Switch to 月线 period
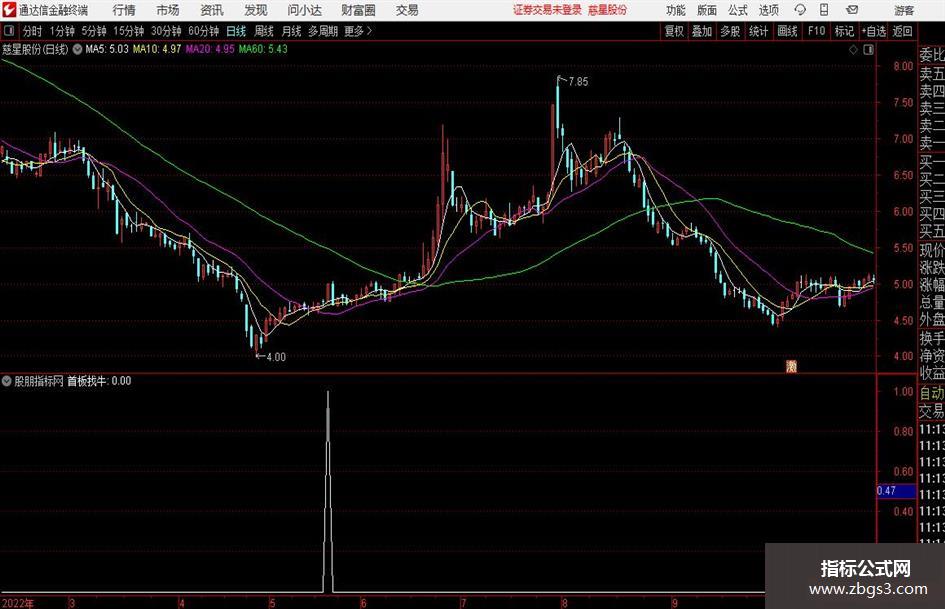Image resolution: width=945 pixels, height=609 pixels. pos(292,31)
